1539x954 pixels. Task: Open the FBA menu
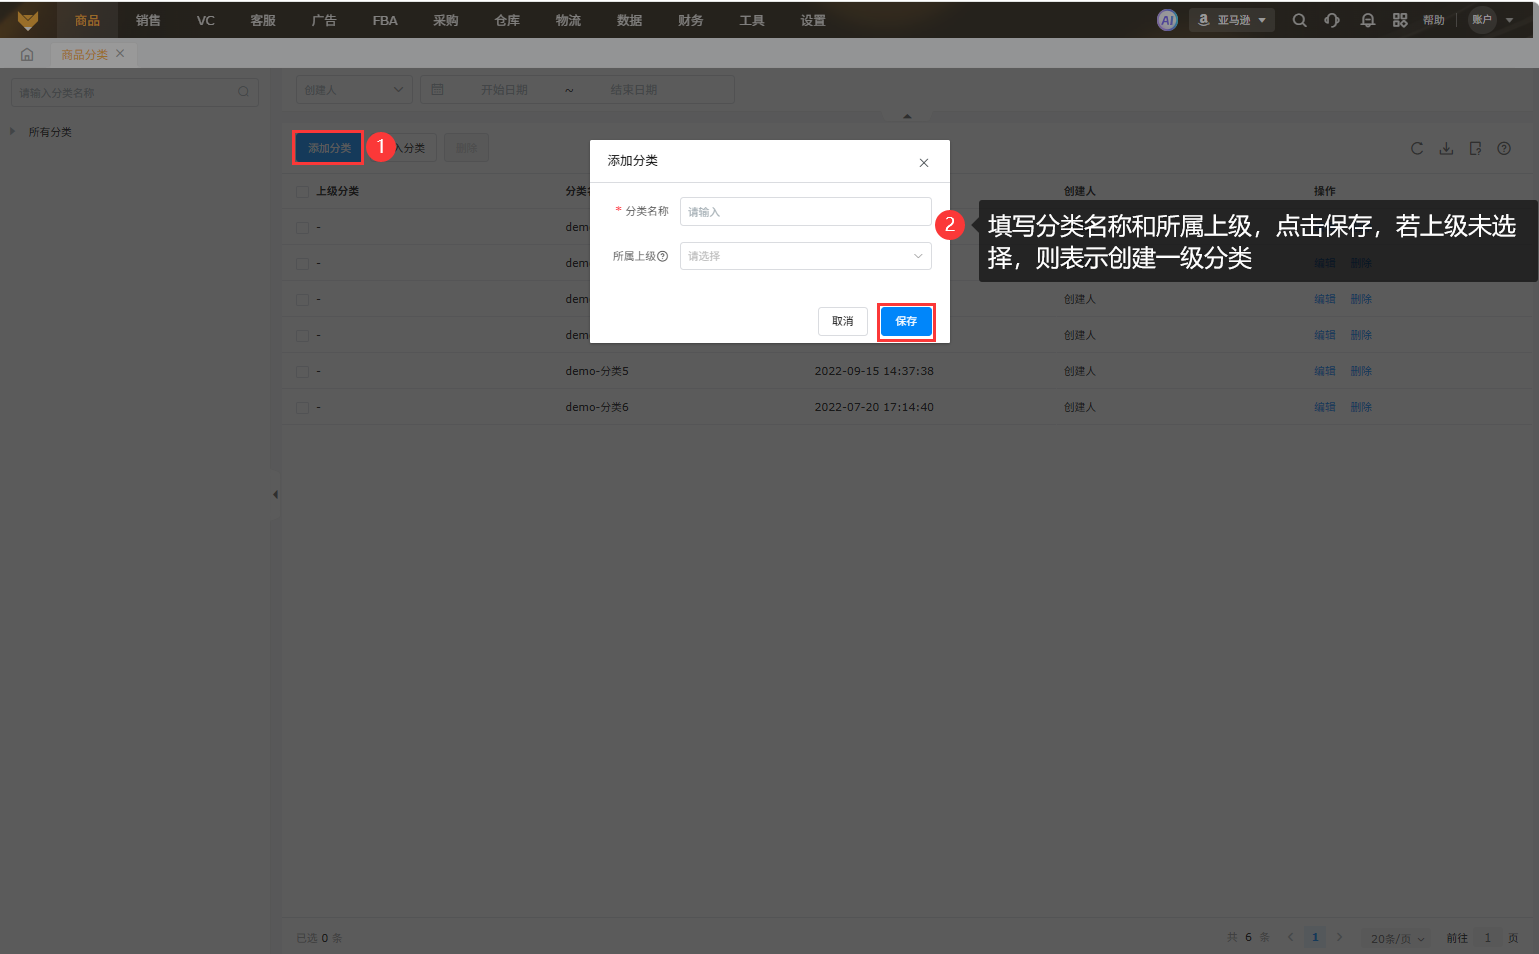(x=385, y=20)
